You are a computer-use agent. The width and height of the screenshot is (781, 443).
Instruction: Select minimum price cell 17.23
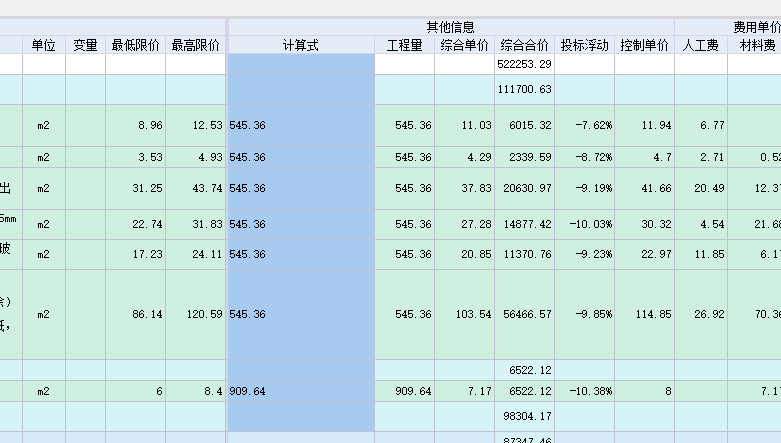[135, 254]
